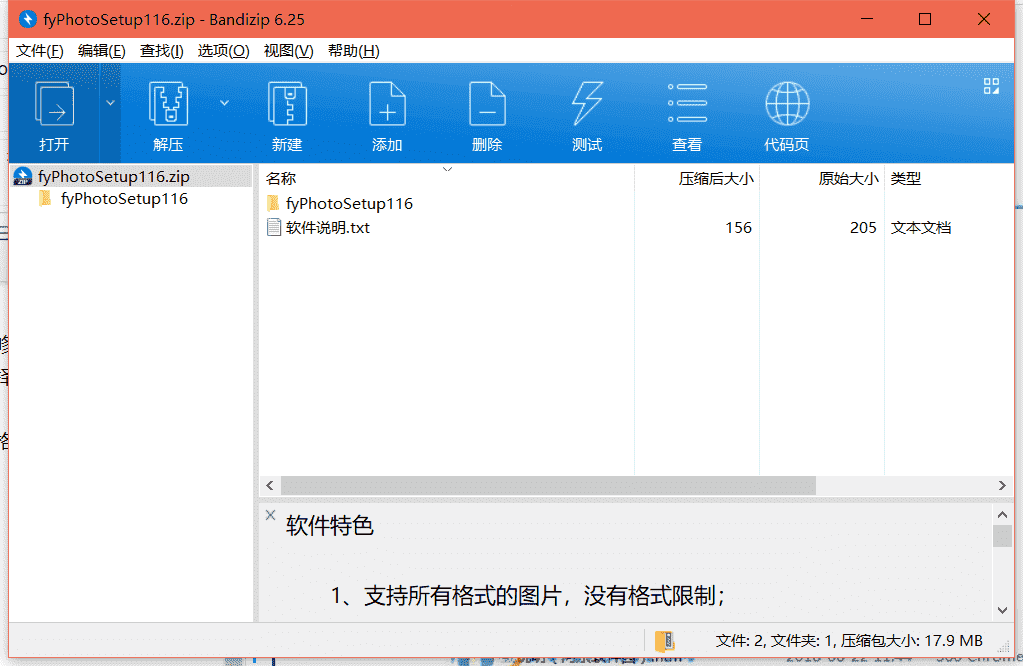1023x666 pixels.
Task: Close the comment preview pane with X
Action: [271, 515]
